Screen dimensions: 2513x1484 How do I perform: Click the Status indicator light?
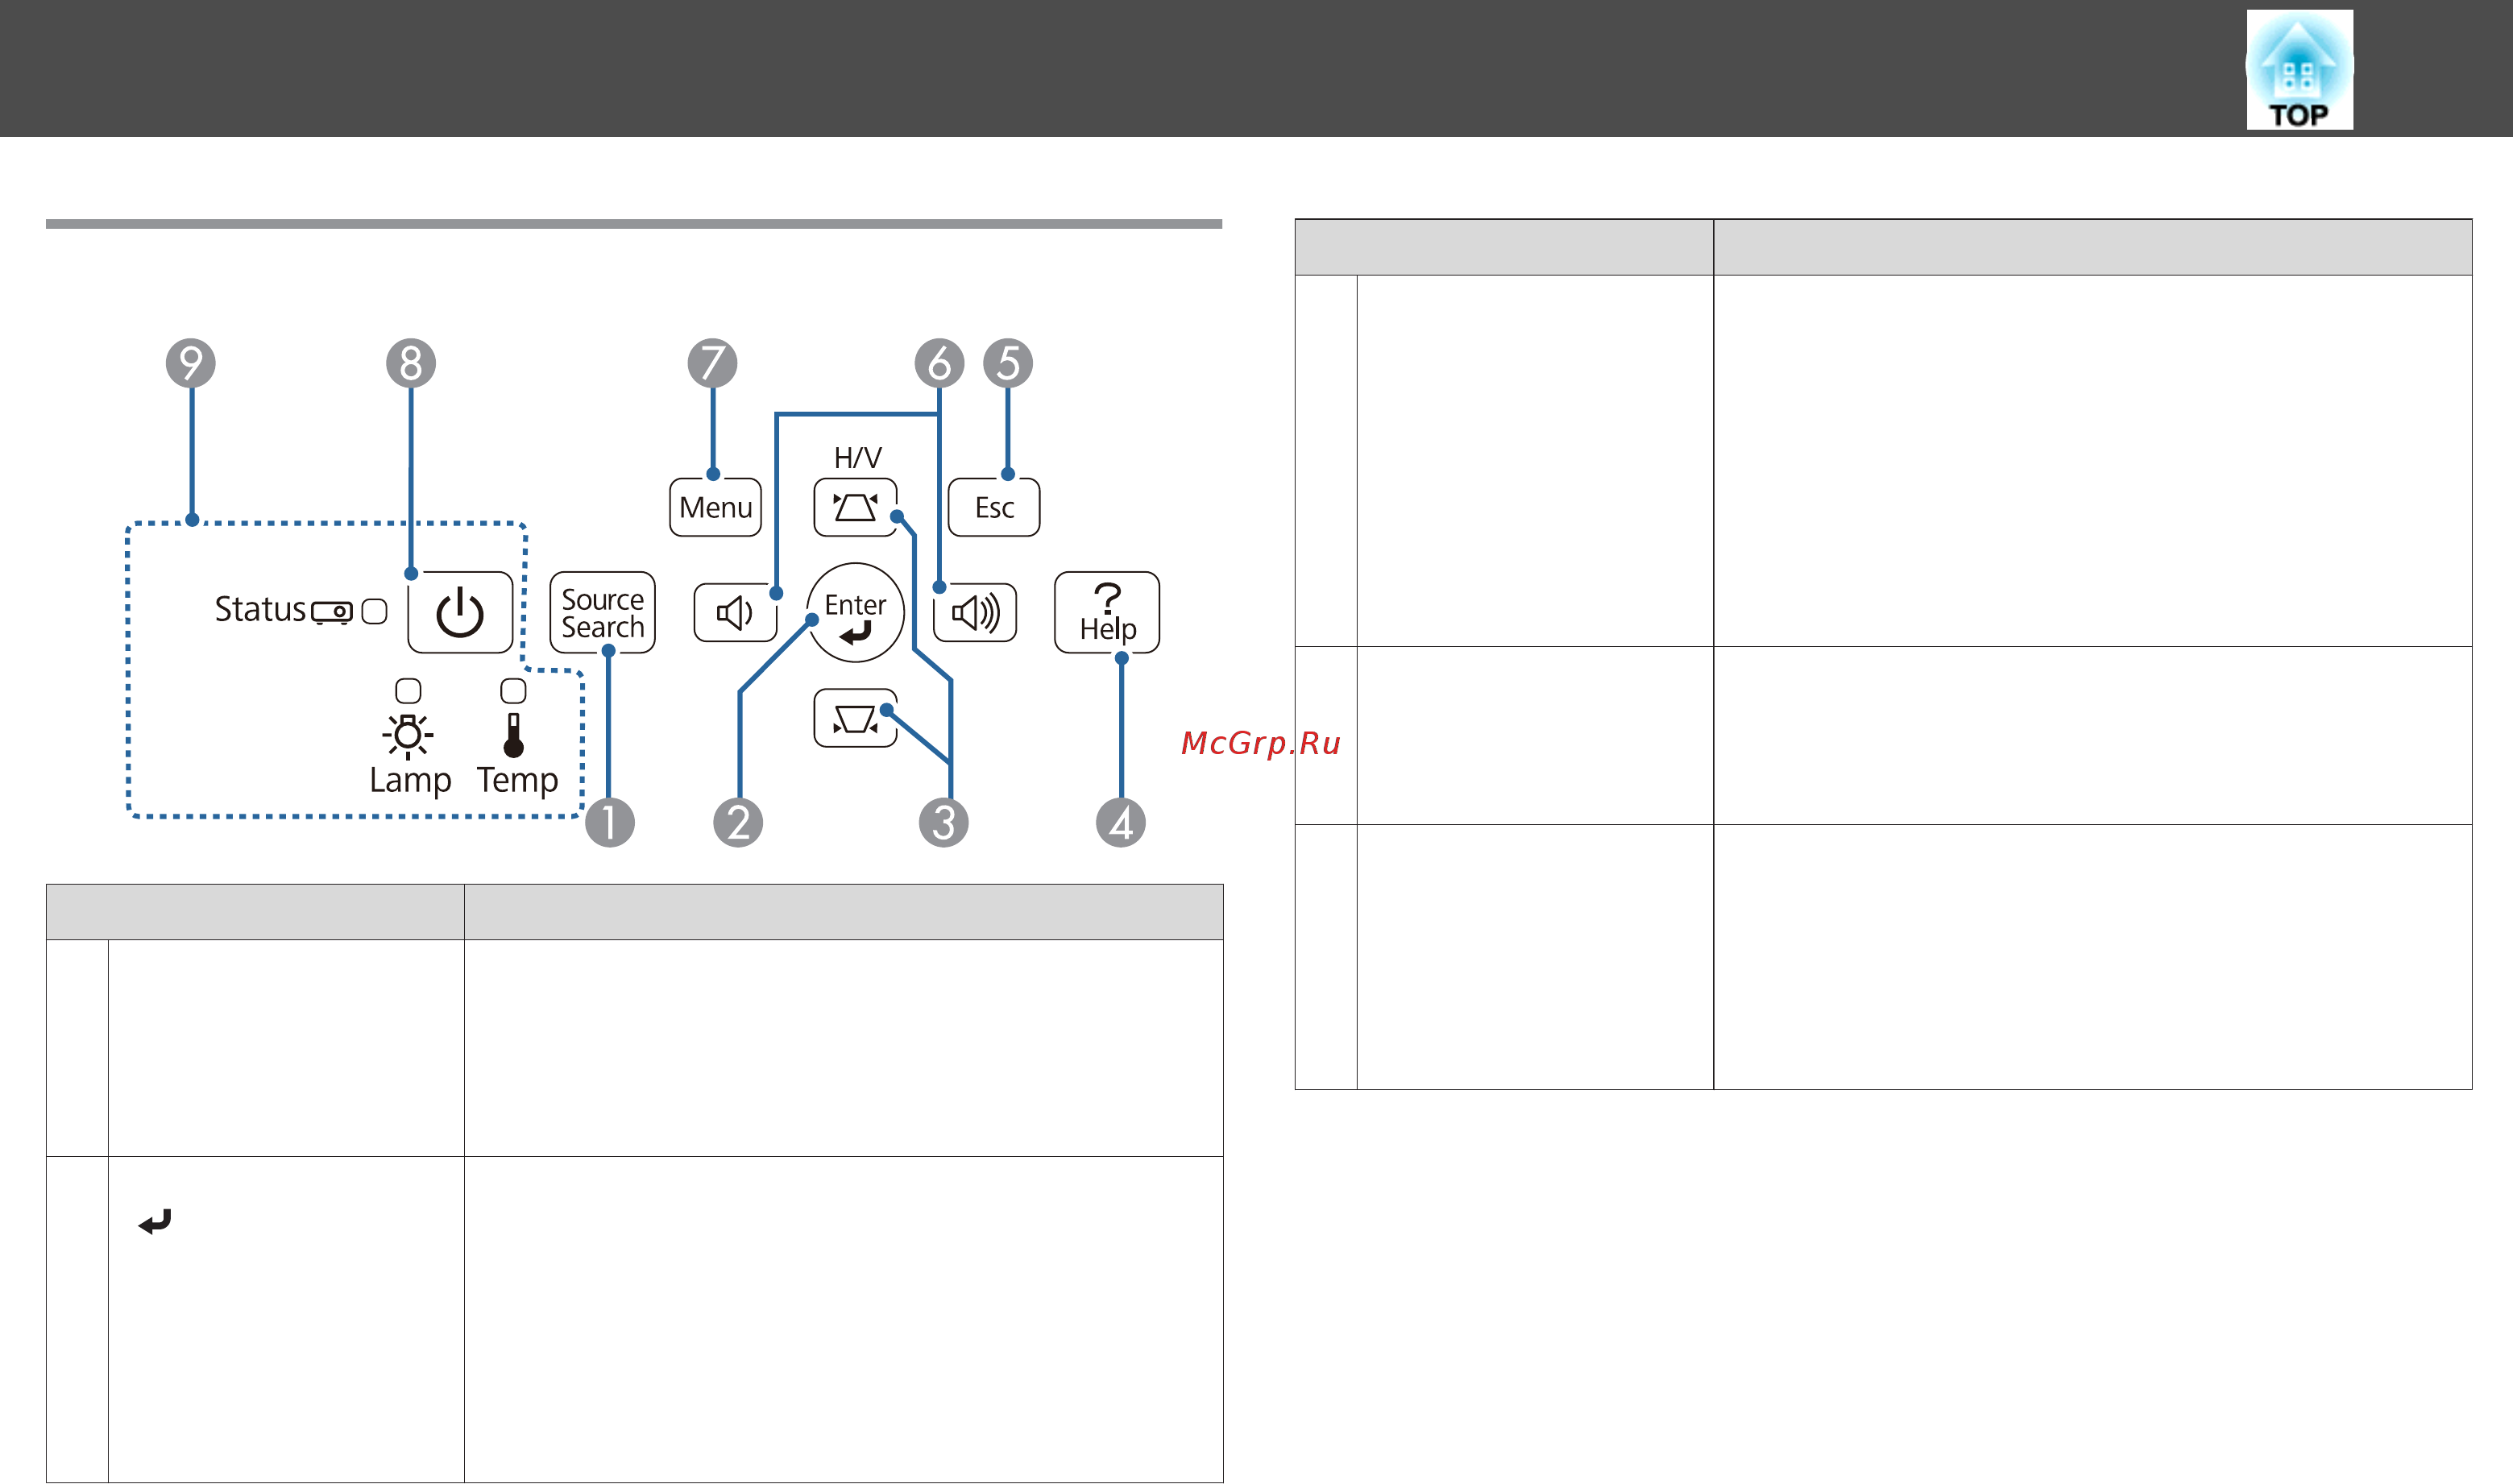374,611
